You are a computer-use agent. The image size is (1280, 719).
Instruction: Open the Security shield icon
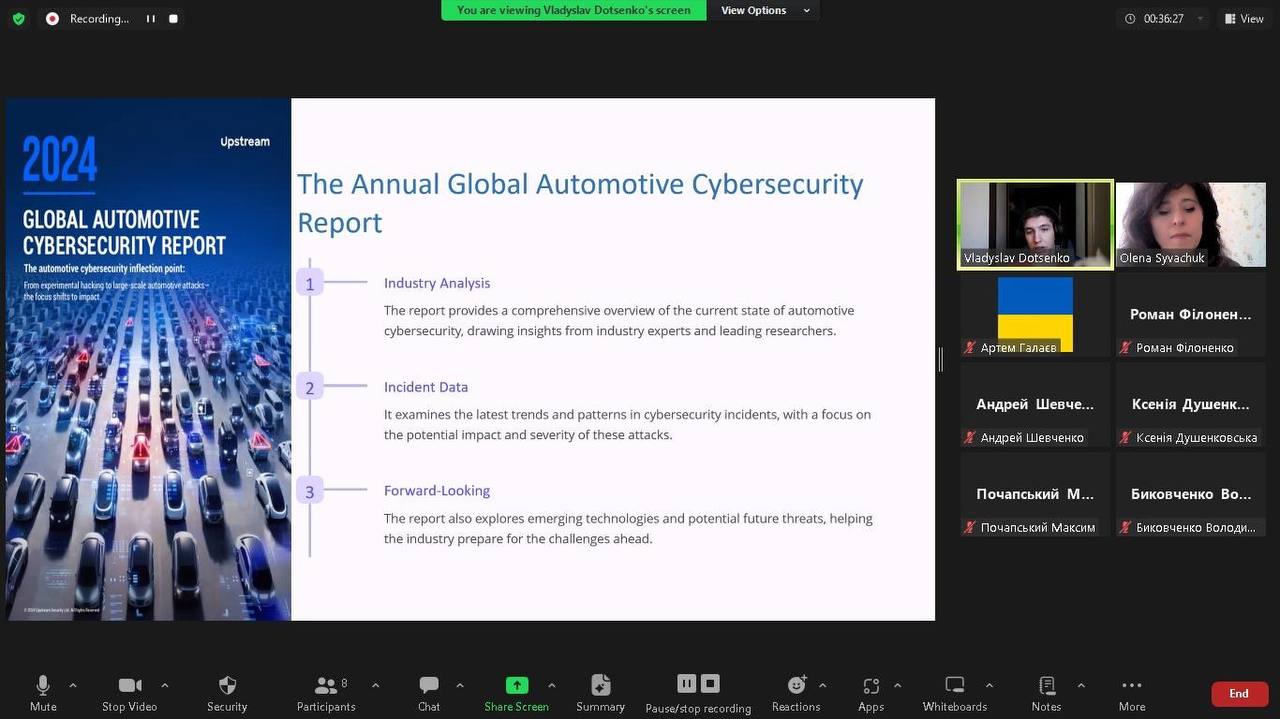pos(227,686)
